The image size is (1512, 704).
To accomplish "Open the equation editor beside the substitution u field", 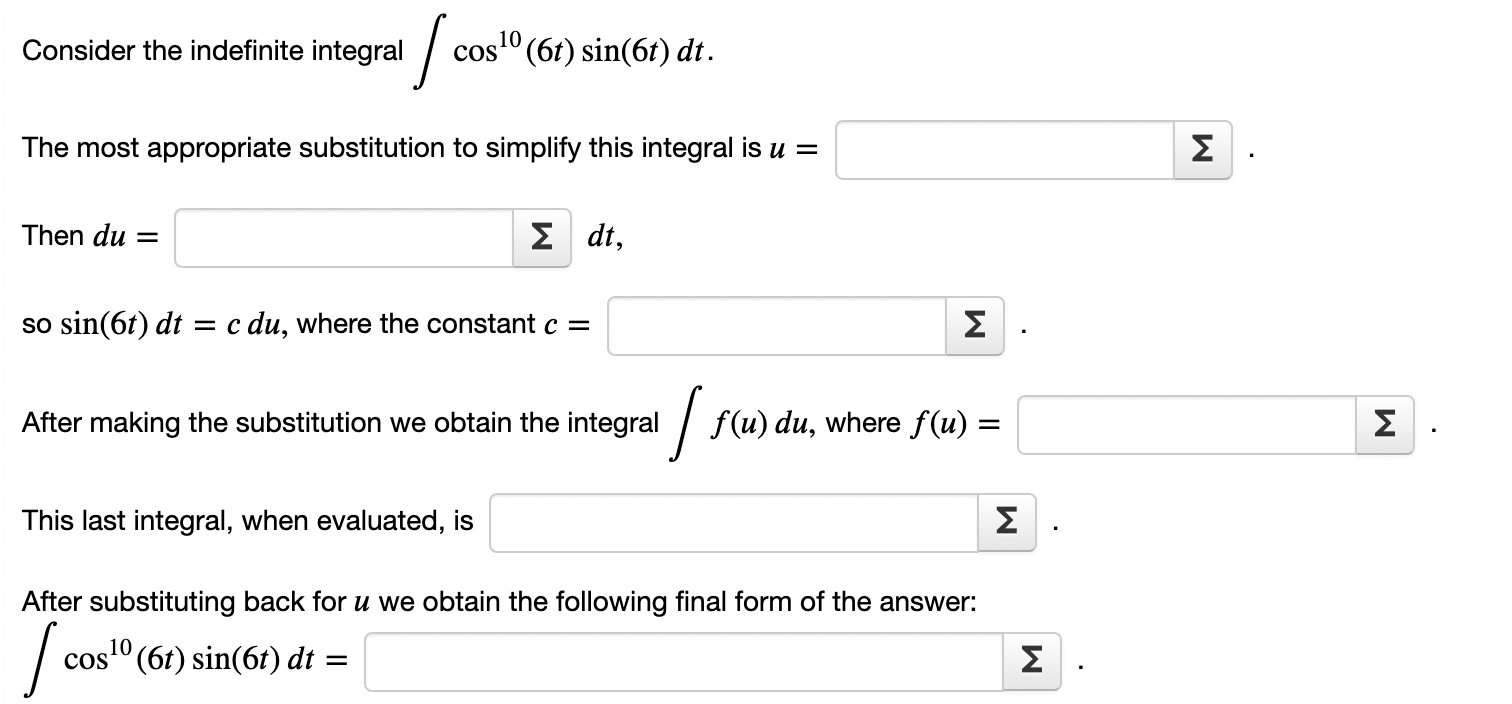I will point(1202,149).
